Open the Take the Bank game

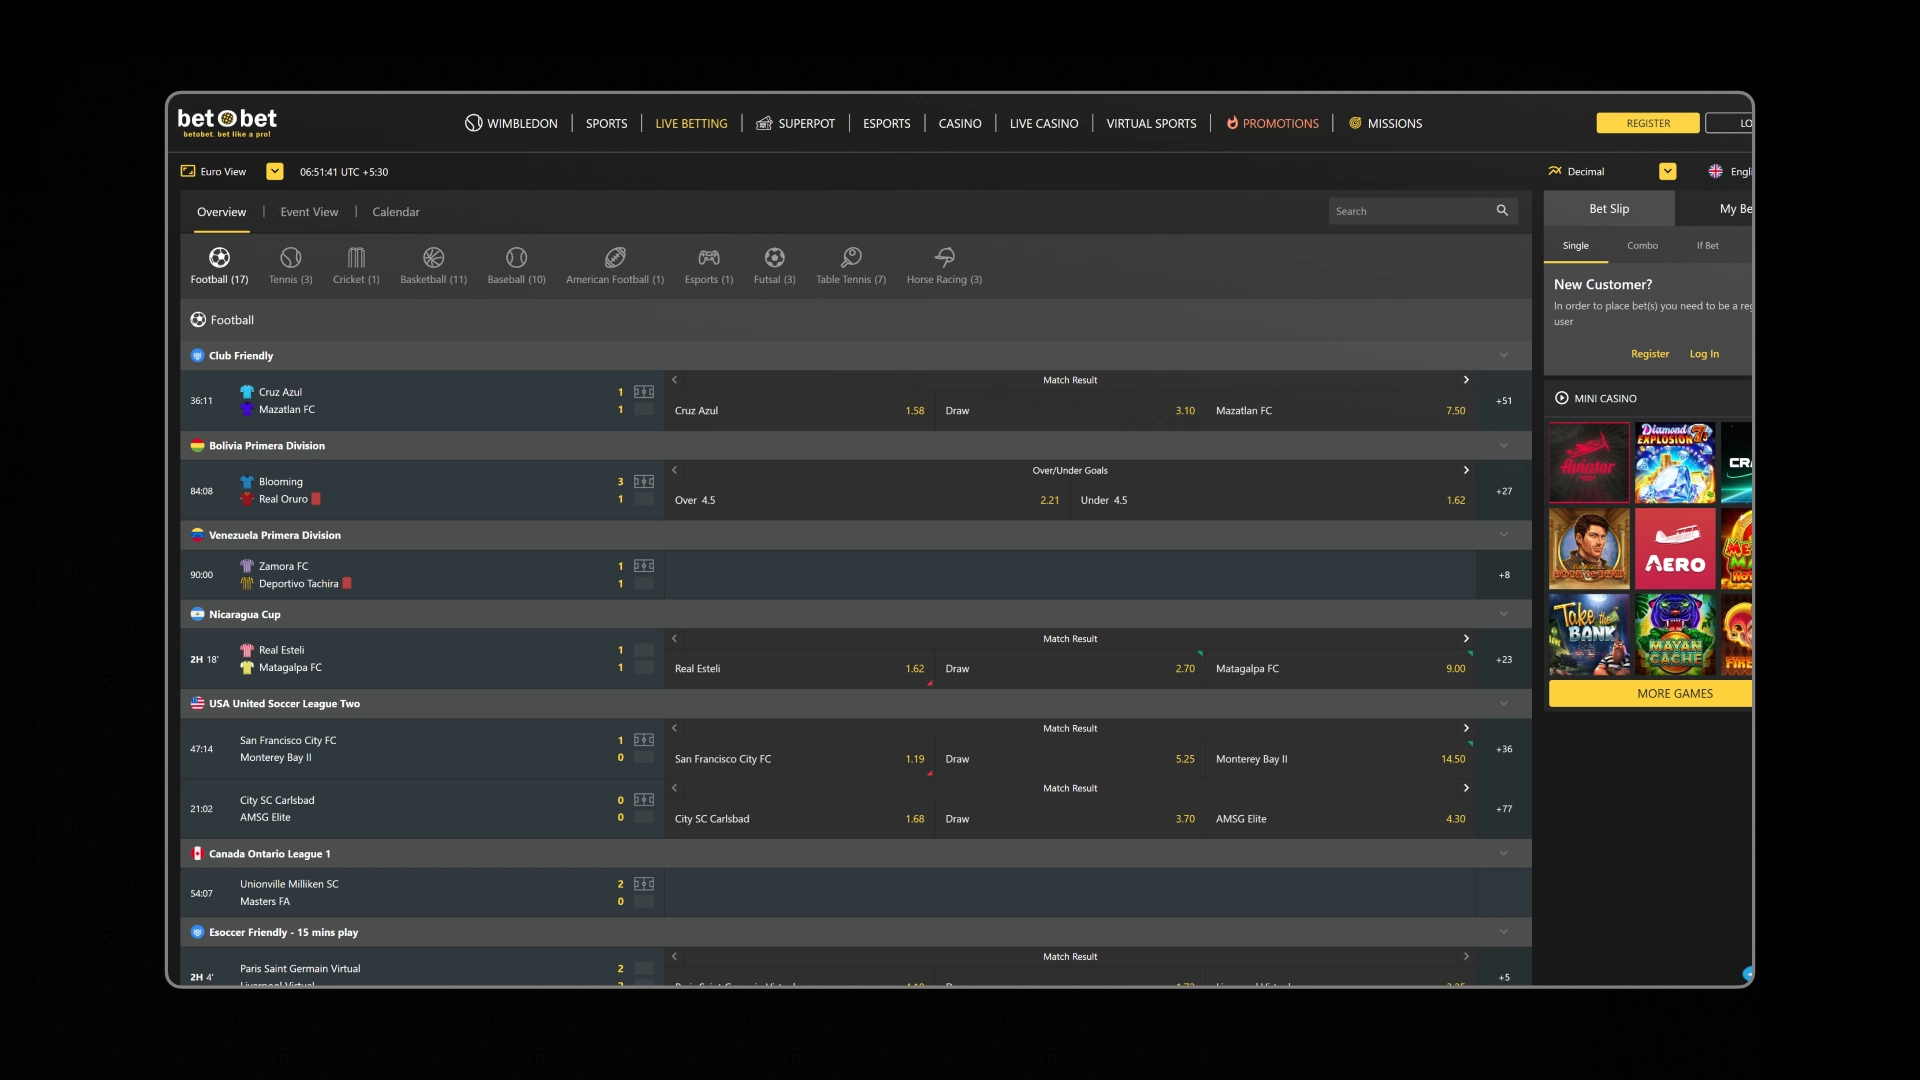coord(1589,634)
